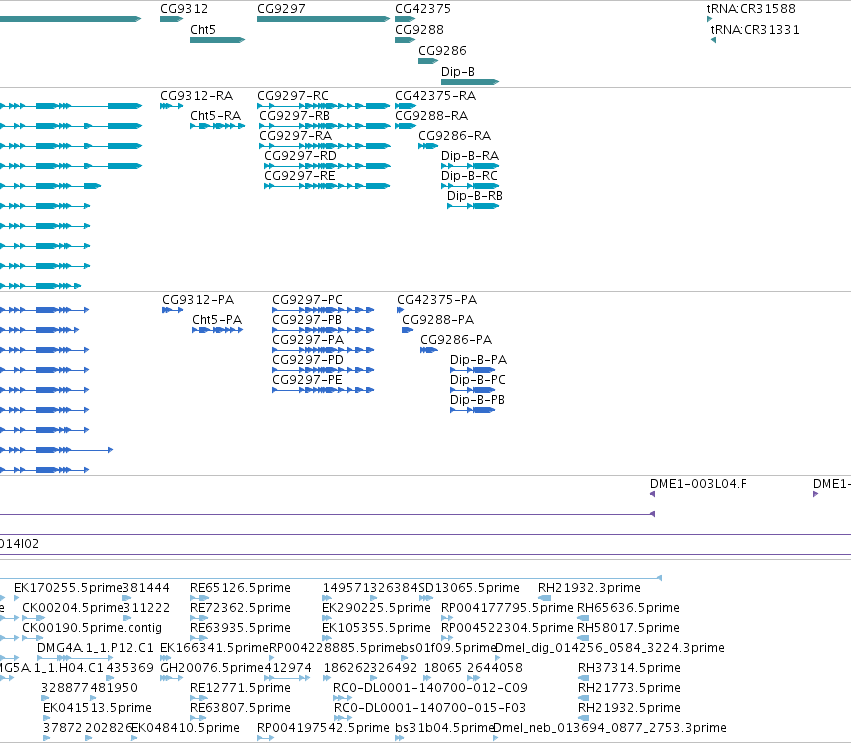Select the RE65126.5prime EST
Screen dimensions: 851x743
click(199, 598)
